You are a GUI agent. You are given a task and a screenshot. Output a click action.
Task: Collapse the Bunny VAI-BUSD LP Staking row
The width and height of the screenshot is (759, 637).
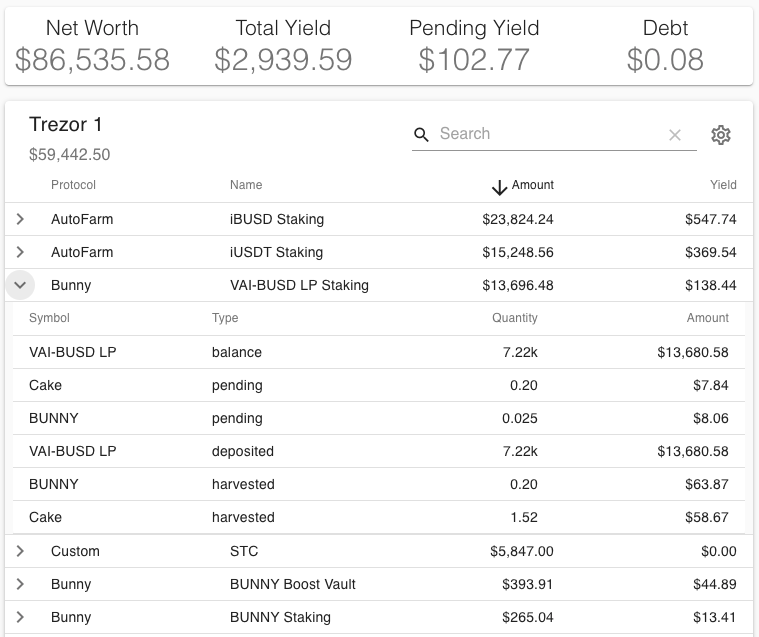coord(20,285)
